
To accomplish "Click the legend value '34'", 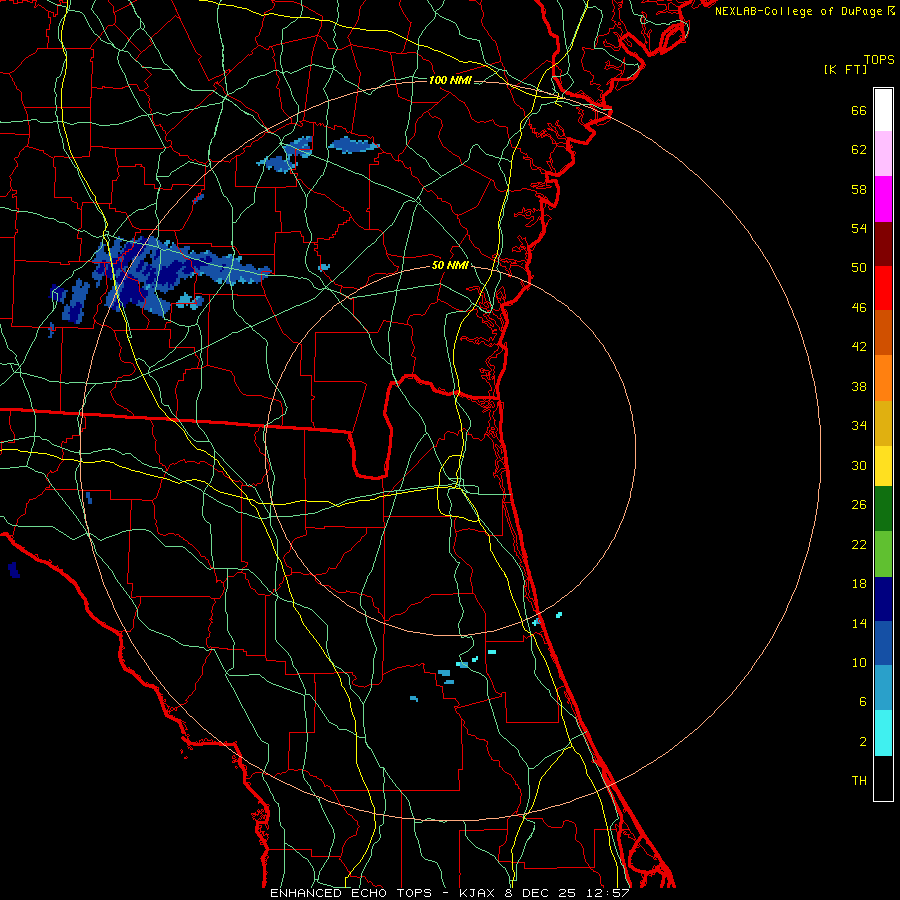I will [859, 426].
